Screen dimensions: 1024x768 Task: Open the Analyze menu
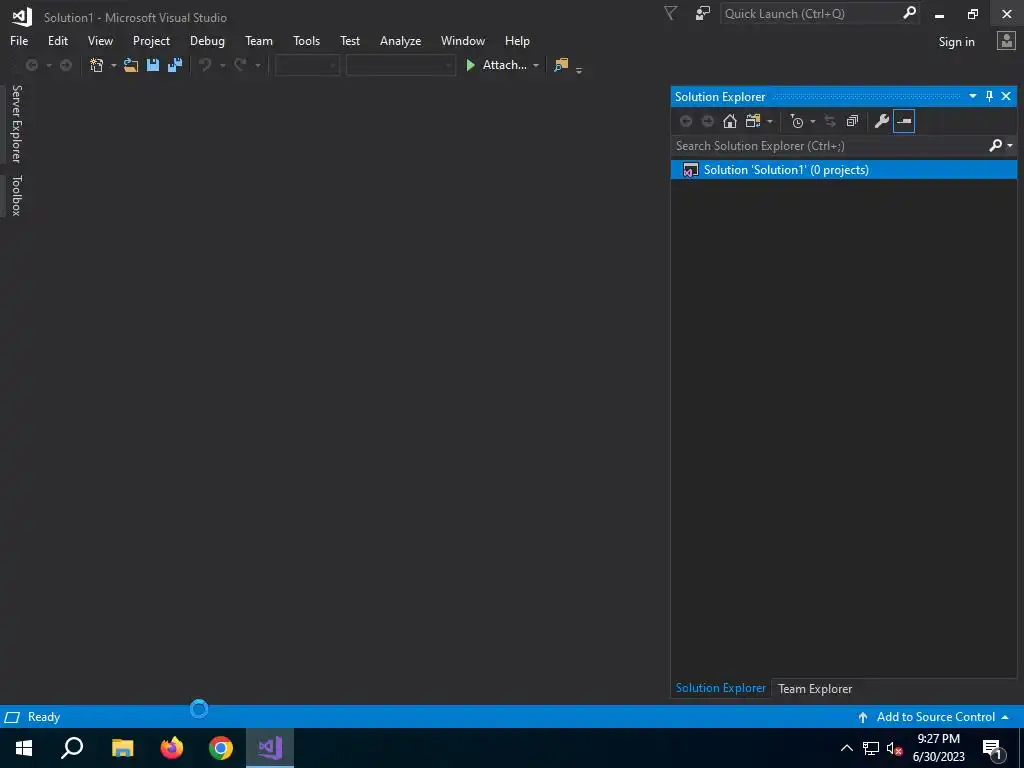click(x=400, y=40)
